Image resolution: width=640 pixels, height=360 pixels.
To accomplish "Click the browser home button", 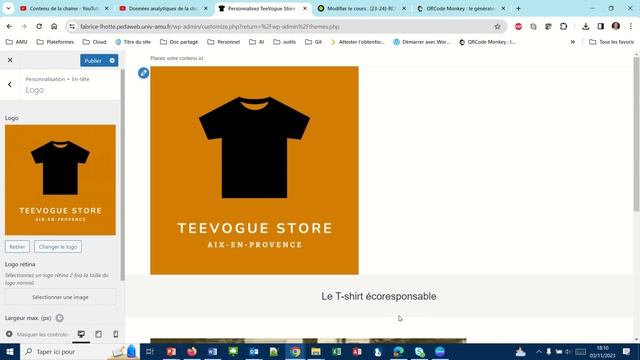I will pos(54,27).
